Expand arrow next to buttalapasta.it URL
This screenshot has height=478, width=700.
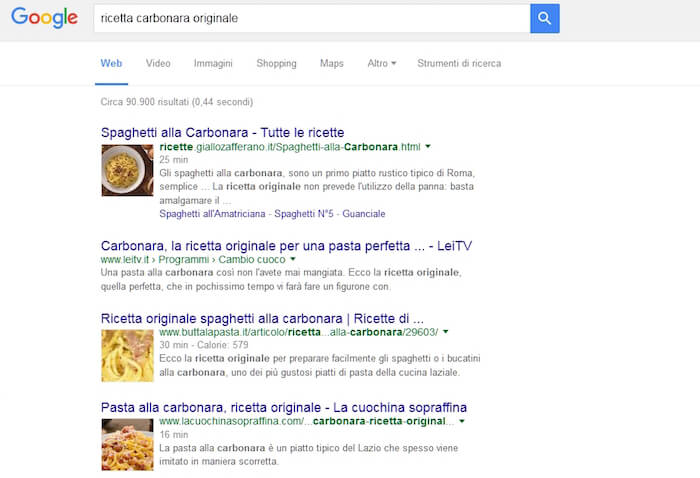(x=446, y=332)
